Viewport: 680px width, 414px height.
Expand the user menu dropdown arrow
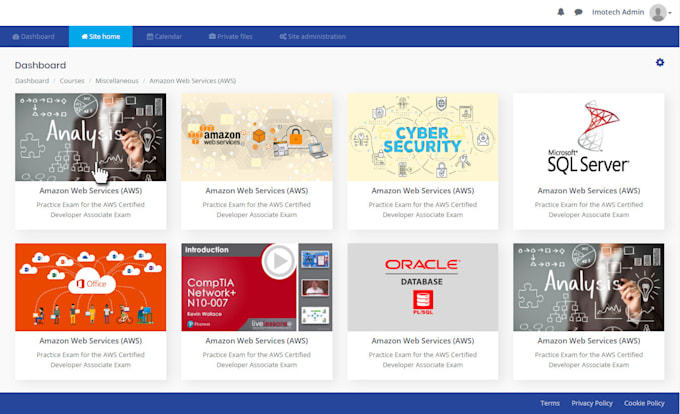(x=670, y=13)
